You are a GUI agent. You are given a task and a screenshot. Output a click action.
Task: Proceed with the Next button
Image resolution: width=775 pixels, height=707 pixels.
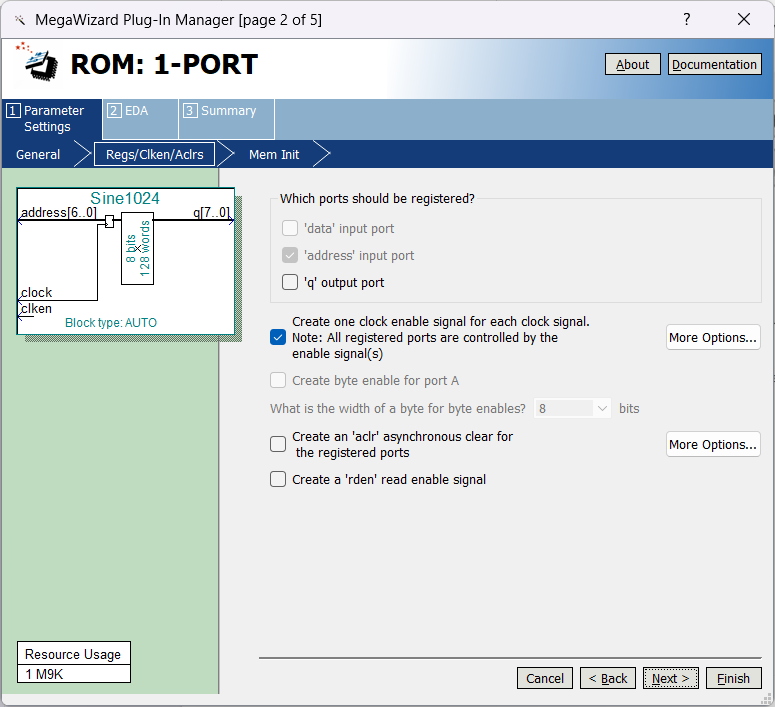(671, 678)
